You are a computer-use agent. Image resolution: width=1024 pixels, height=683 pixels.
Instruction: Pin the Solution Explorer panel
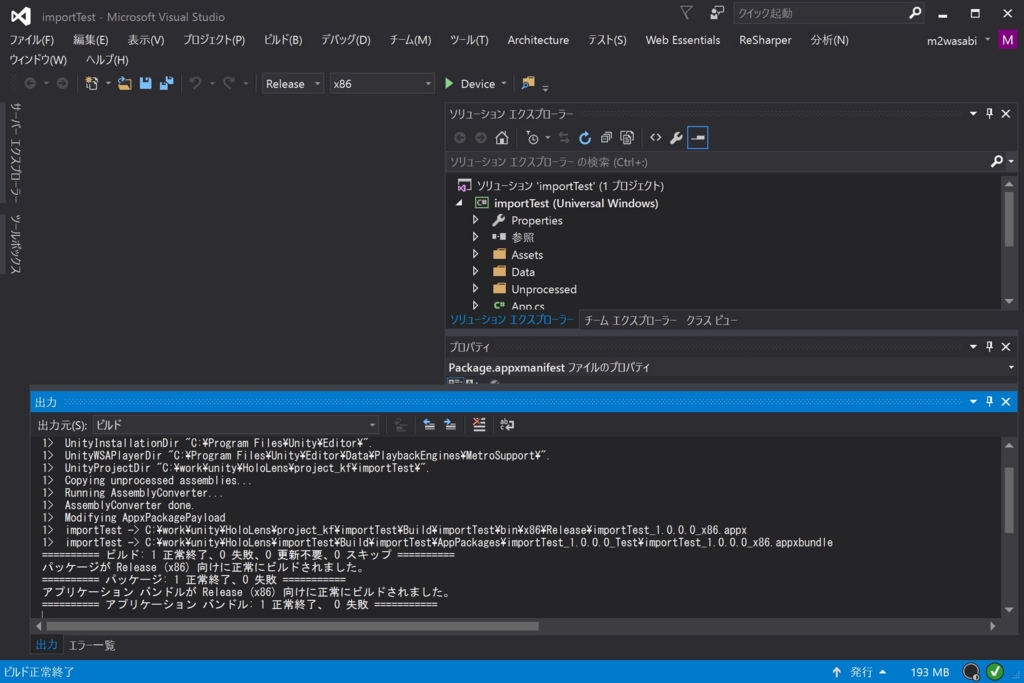click(989, 114)
